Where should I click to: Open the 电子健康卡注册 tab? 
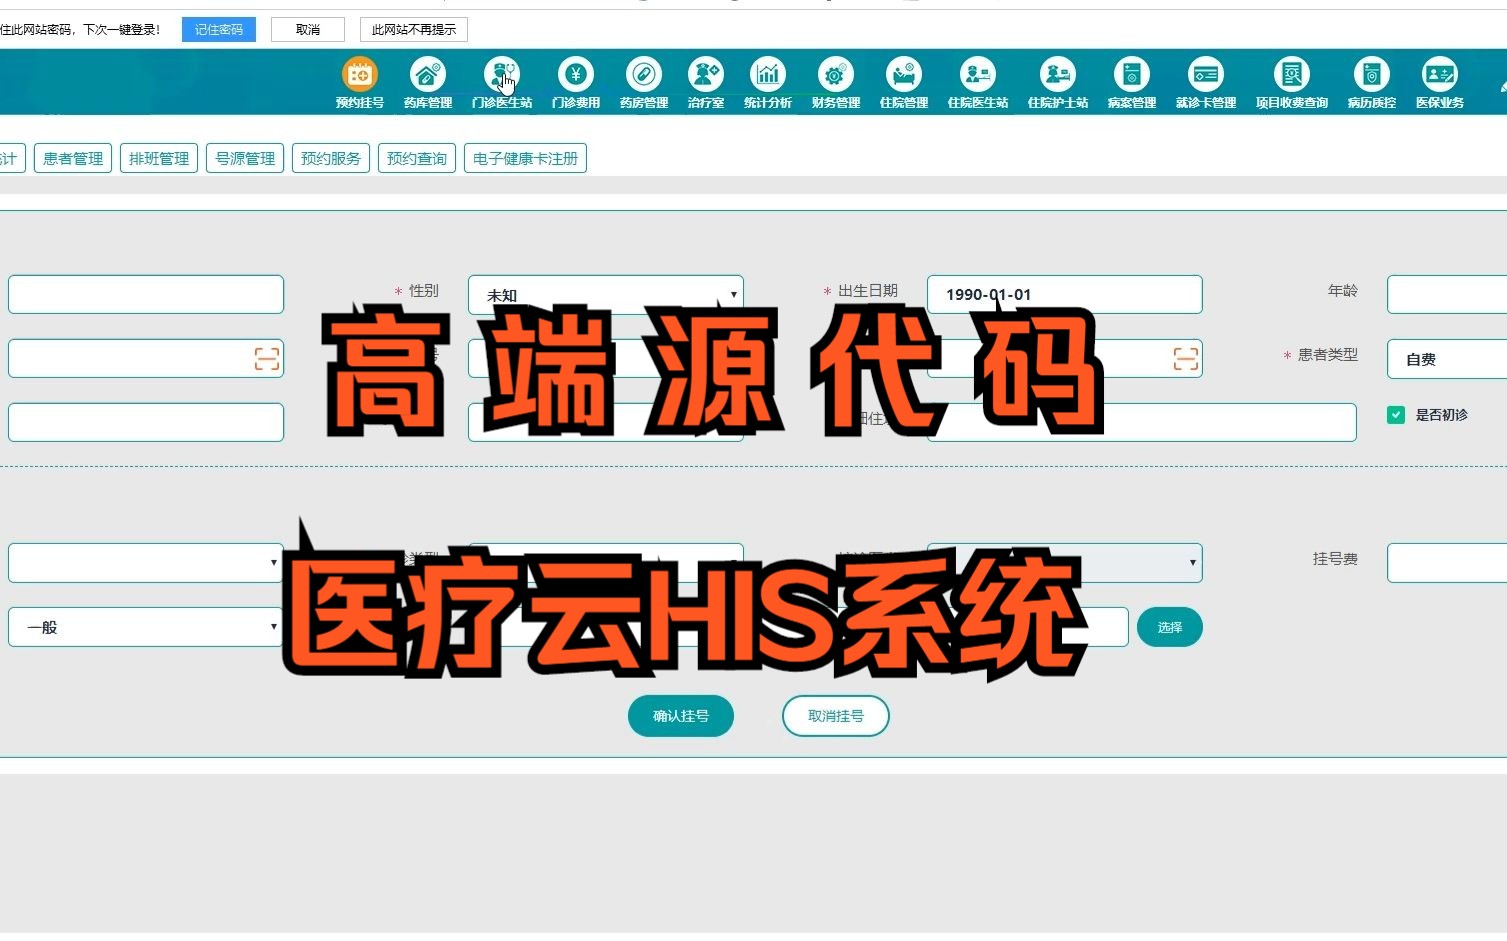(525, 157)
